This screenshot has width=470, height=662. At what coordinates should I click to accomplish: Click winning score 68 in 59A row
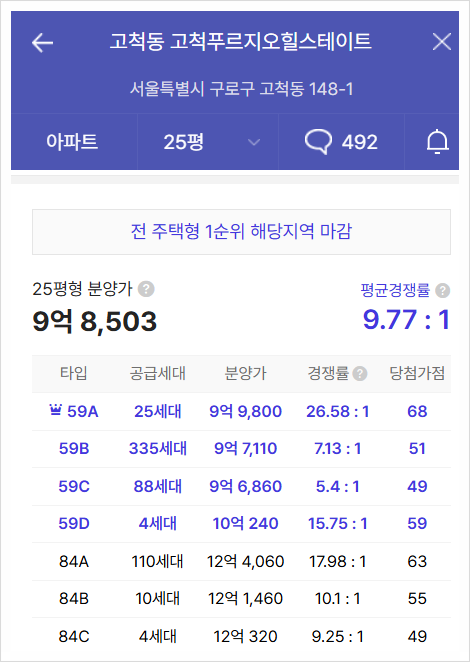[x=417, y=411]
